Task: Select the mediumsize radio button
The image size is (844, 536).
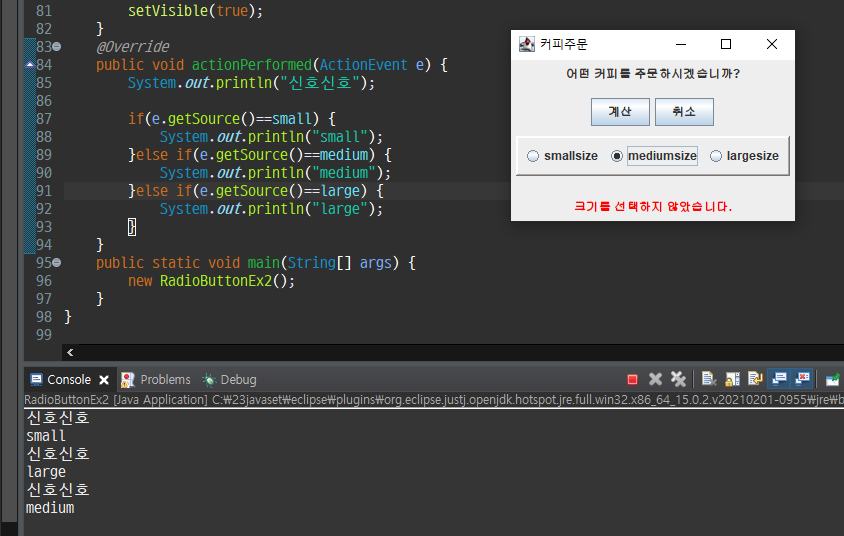Action: [x=617, y=156]
